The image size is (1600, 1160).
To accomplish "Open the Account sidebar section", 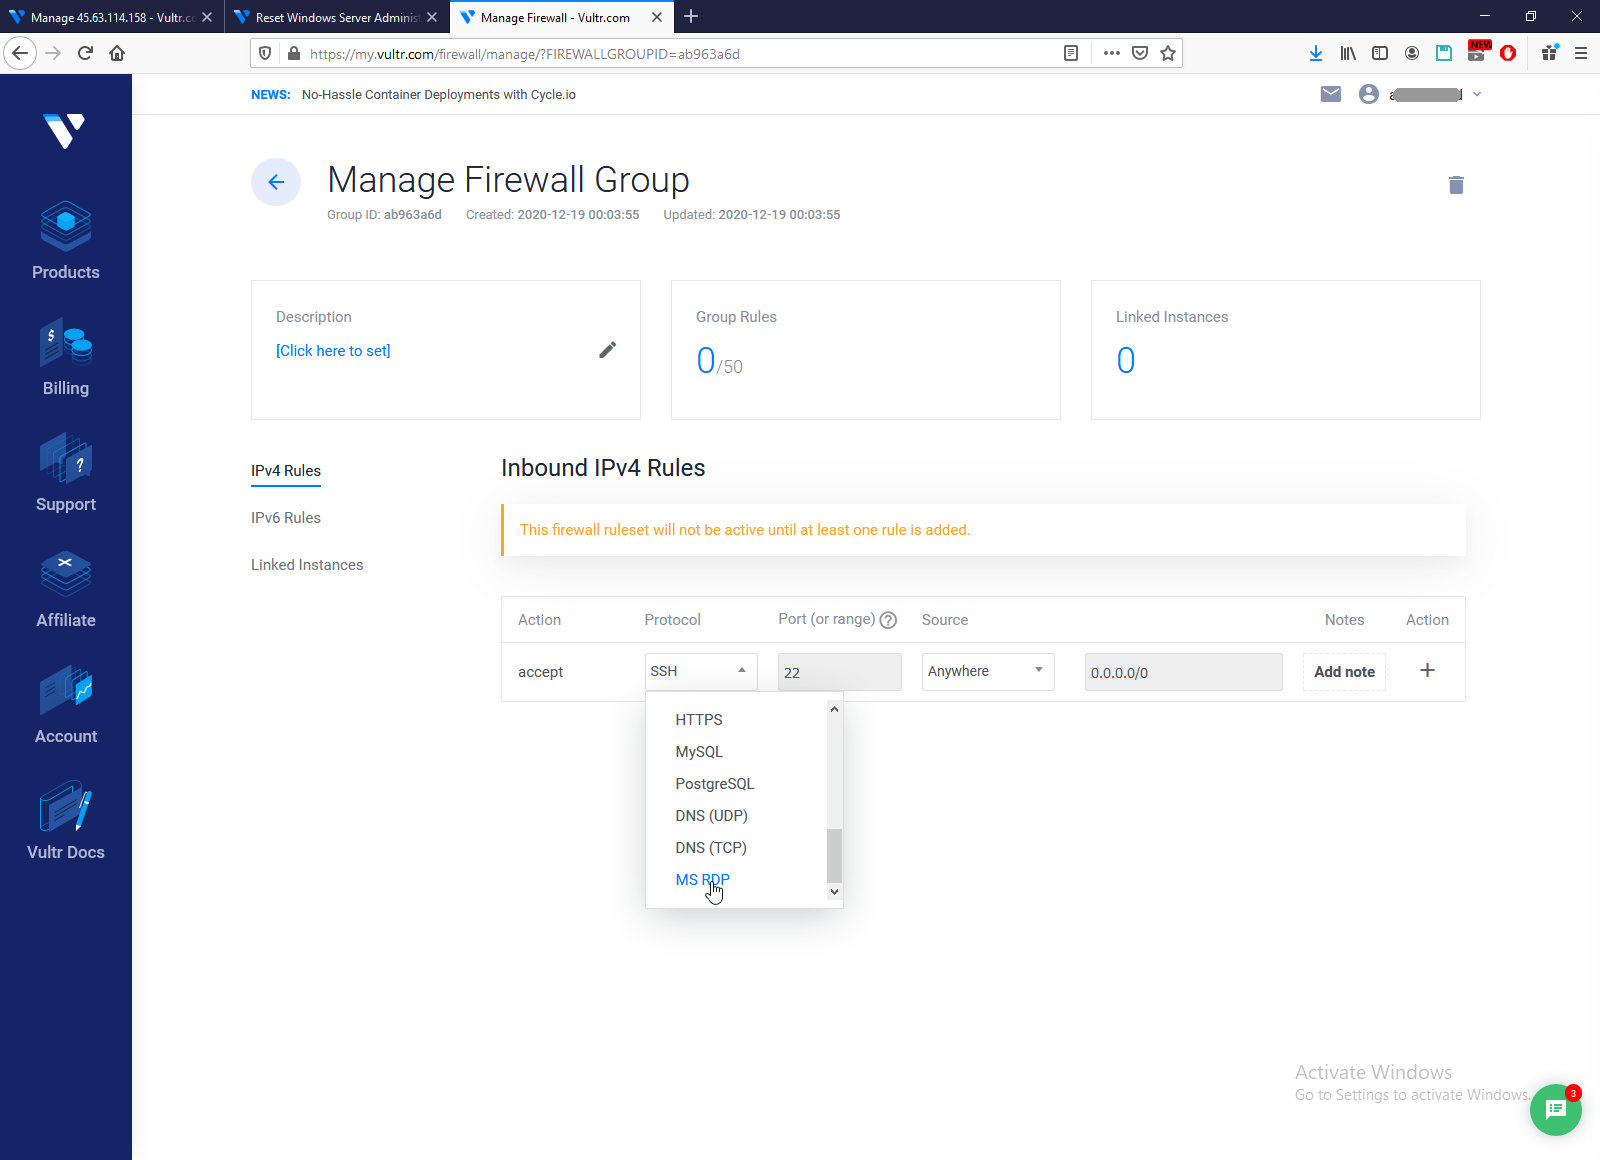I will click(65, 705).
